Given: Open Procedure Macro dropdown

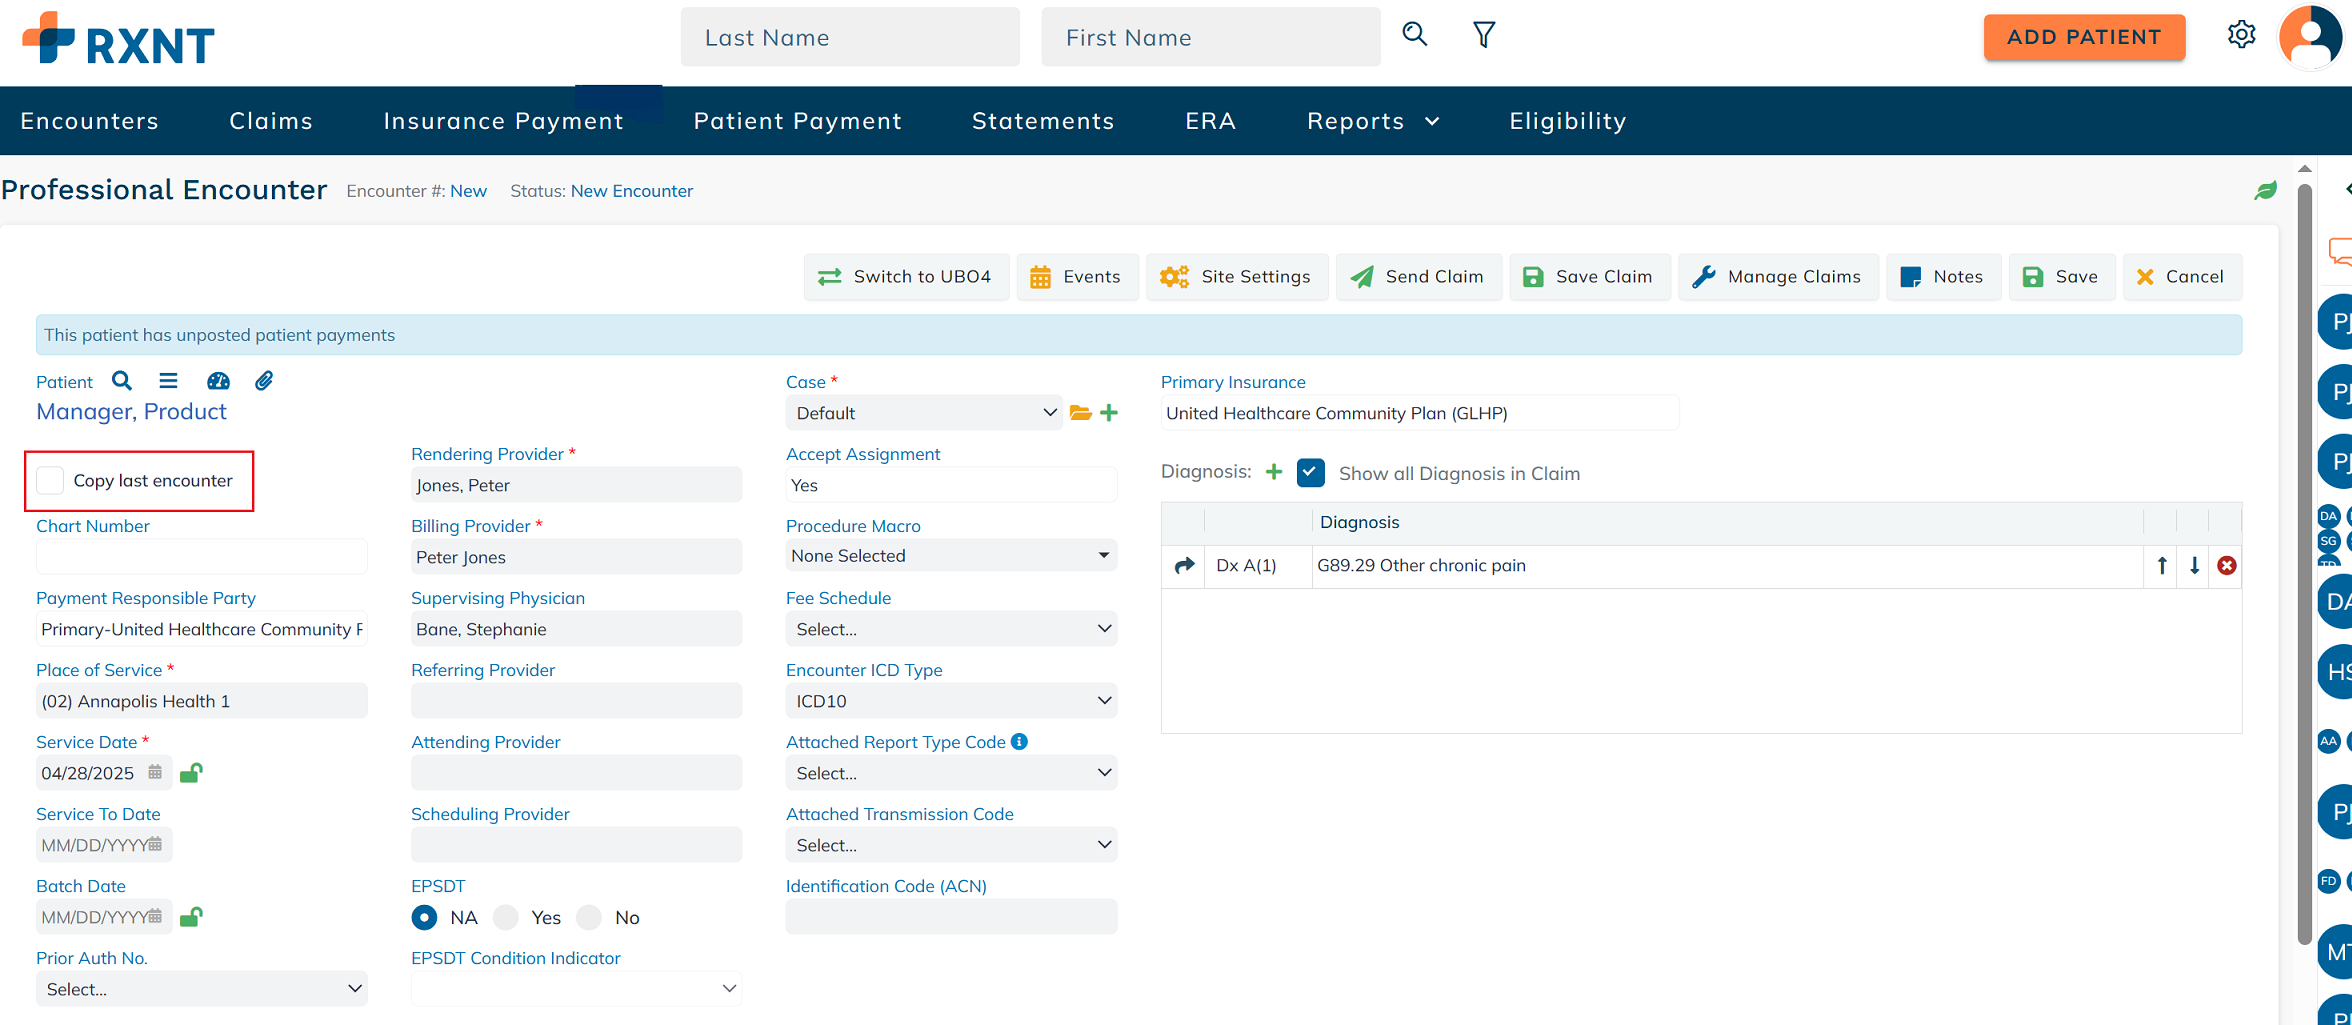Looking at the screenshot, I should point(951,556).
